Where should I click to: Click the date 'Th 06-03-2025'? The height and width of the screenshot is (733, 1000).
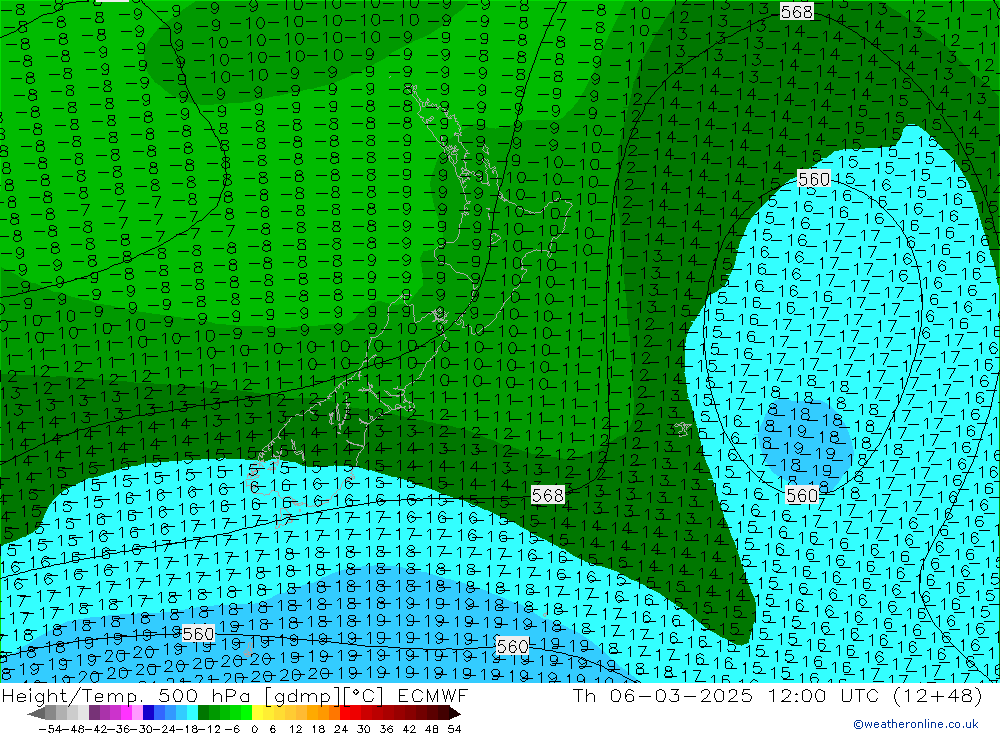coord(663,695)
